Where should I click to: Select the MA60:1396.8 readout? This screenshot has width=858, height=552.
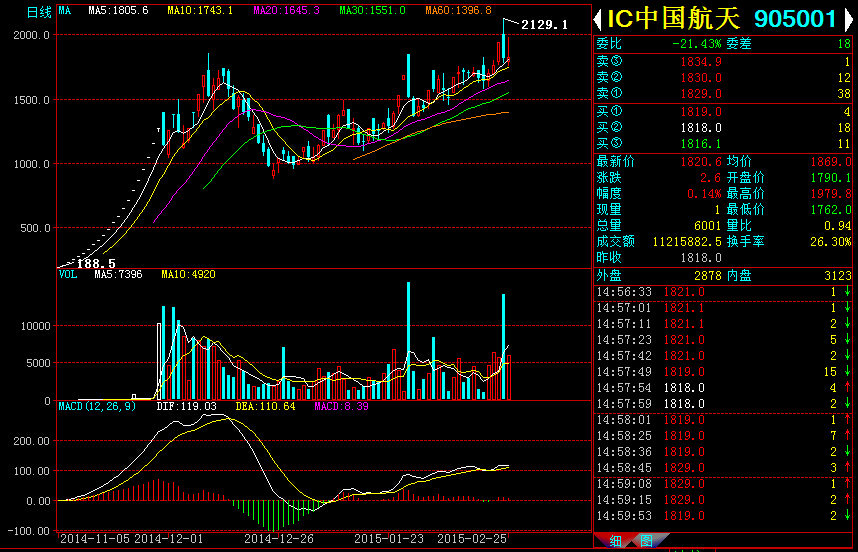pyautogui.click(x=459, y=10)
